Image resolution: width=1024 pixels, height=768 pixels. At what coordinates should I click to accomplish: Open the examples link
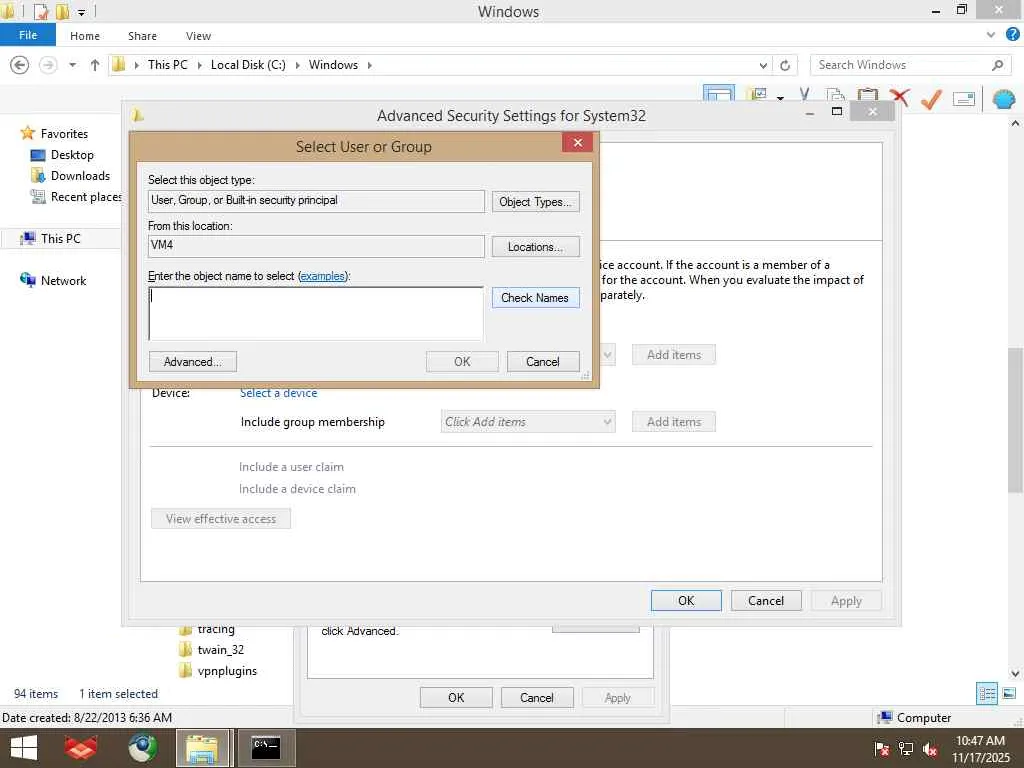pyautogui.click(x=323, y=276)
